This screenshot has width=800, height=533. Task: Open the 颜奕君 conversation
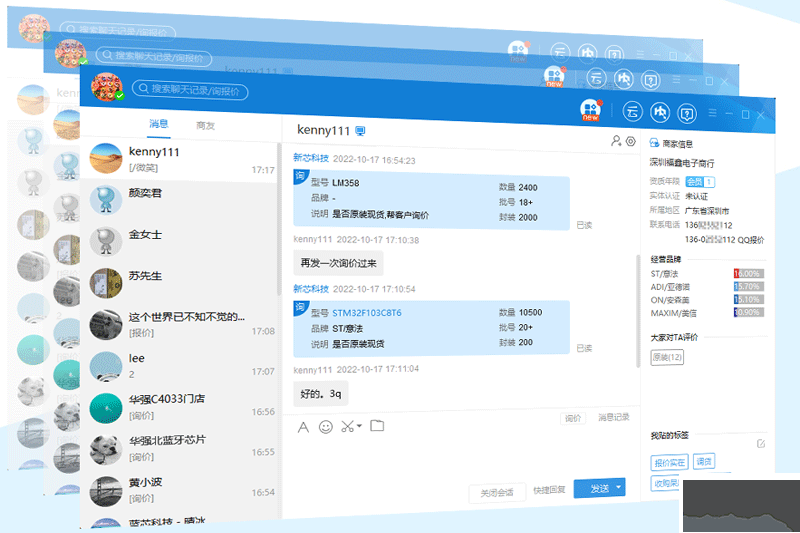point(181,199)
